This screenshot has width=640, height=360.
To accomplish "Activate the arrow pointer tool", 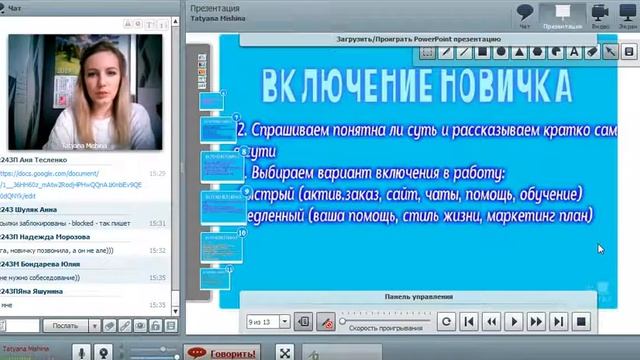I will click(611, 52).
